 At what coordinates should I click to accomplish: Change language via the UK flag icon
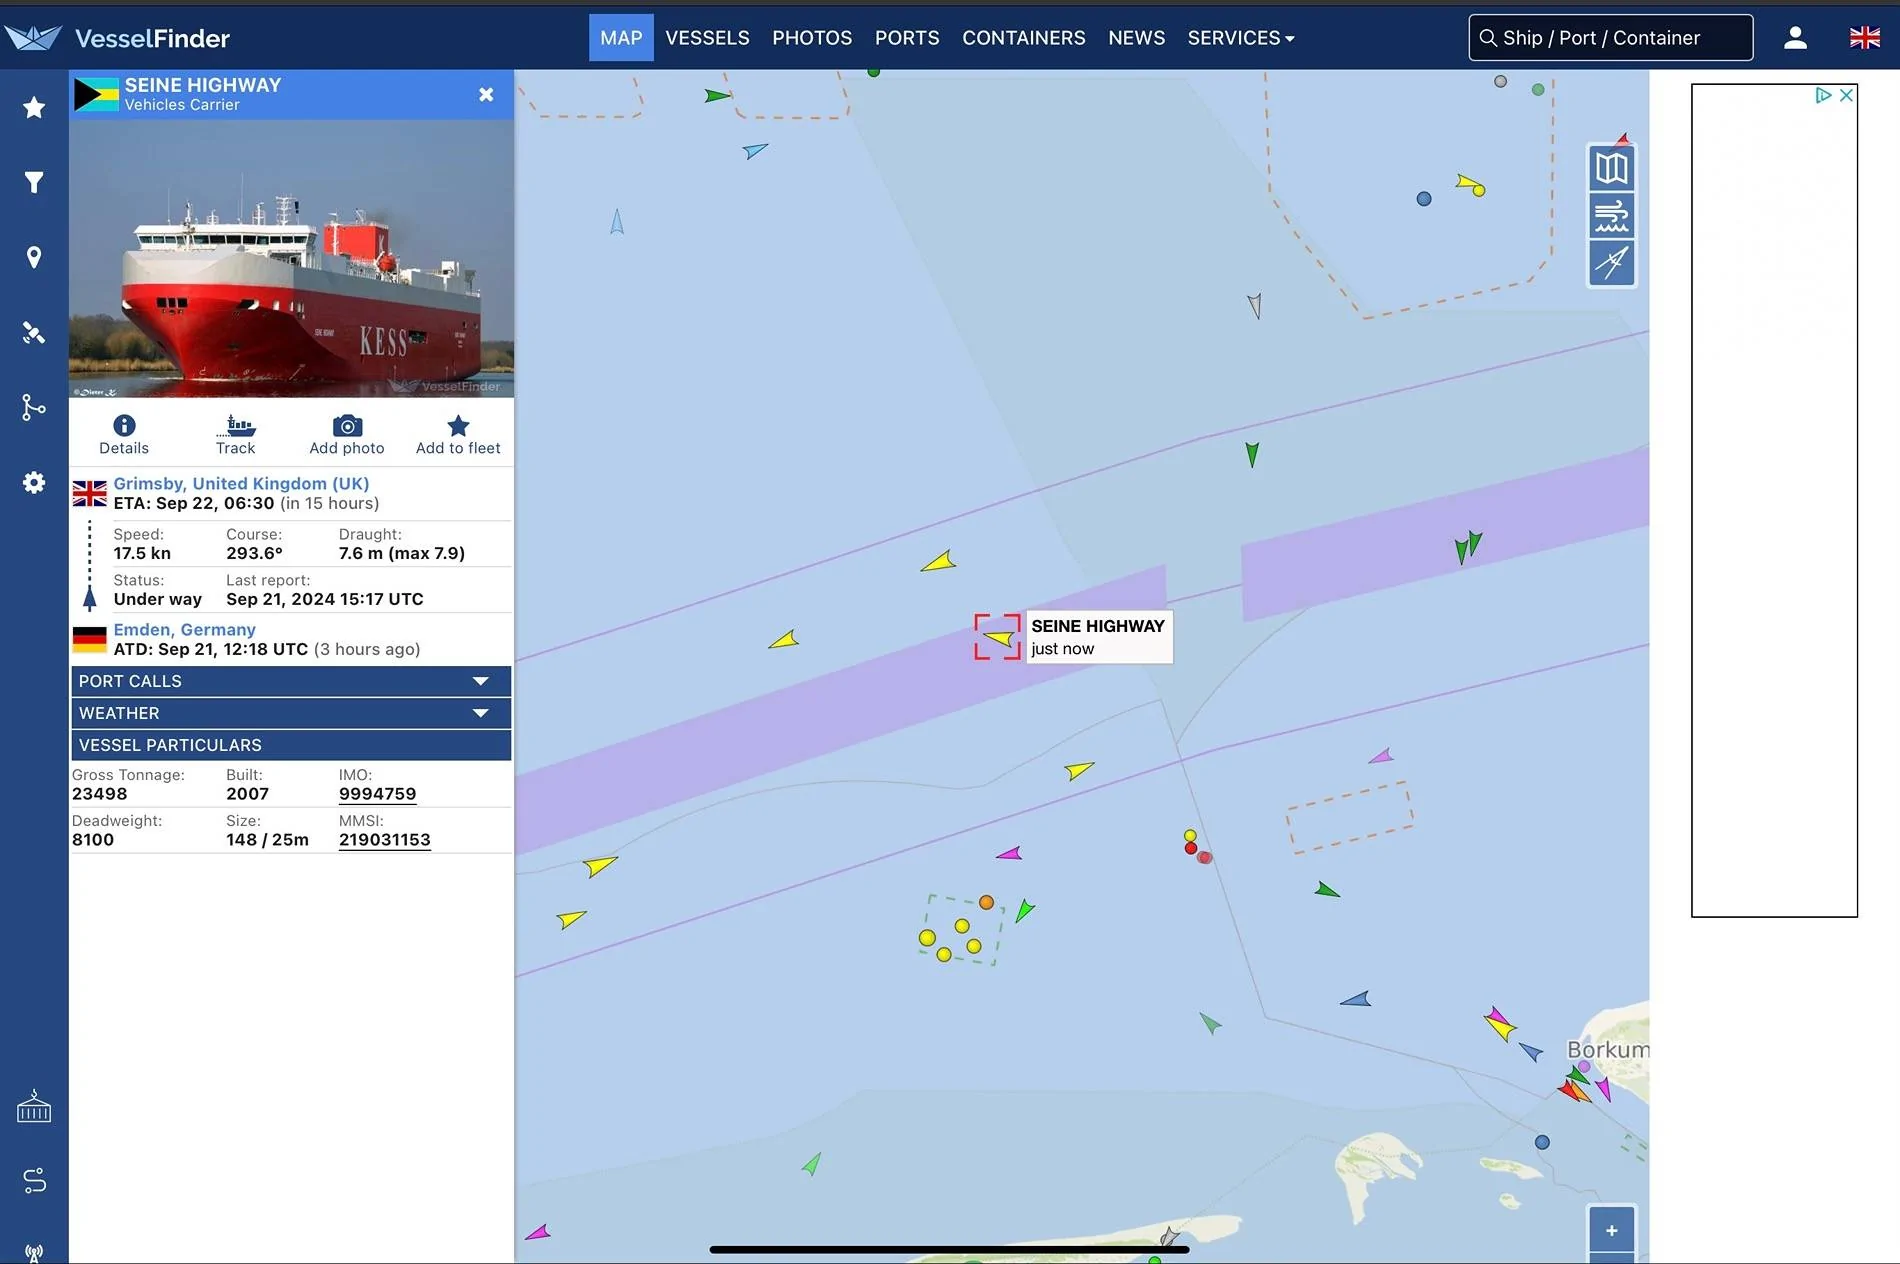[1865, 38]
